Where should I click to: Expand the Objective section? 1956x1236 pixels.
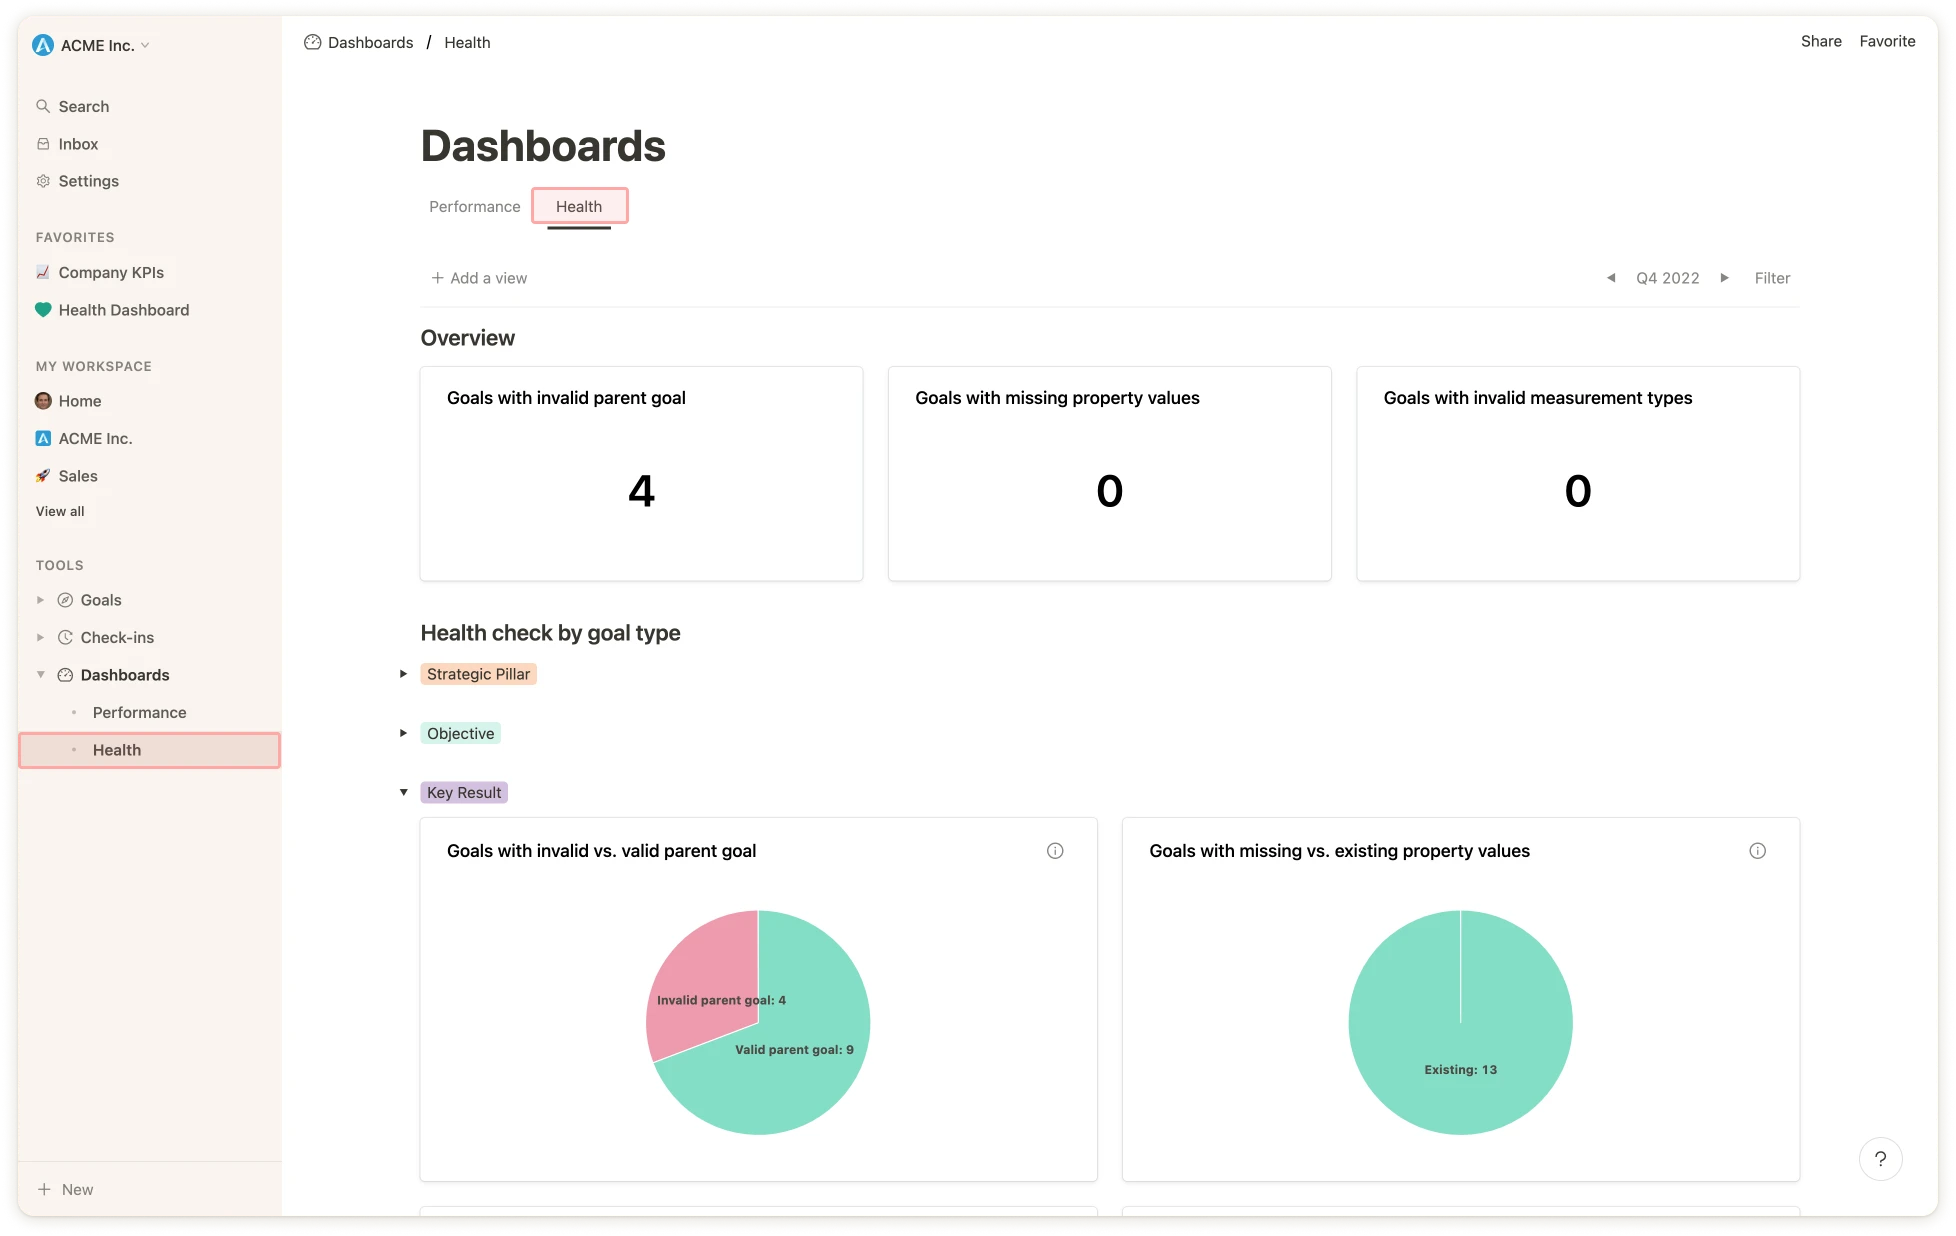(403, 733)
